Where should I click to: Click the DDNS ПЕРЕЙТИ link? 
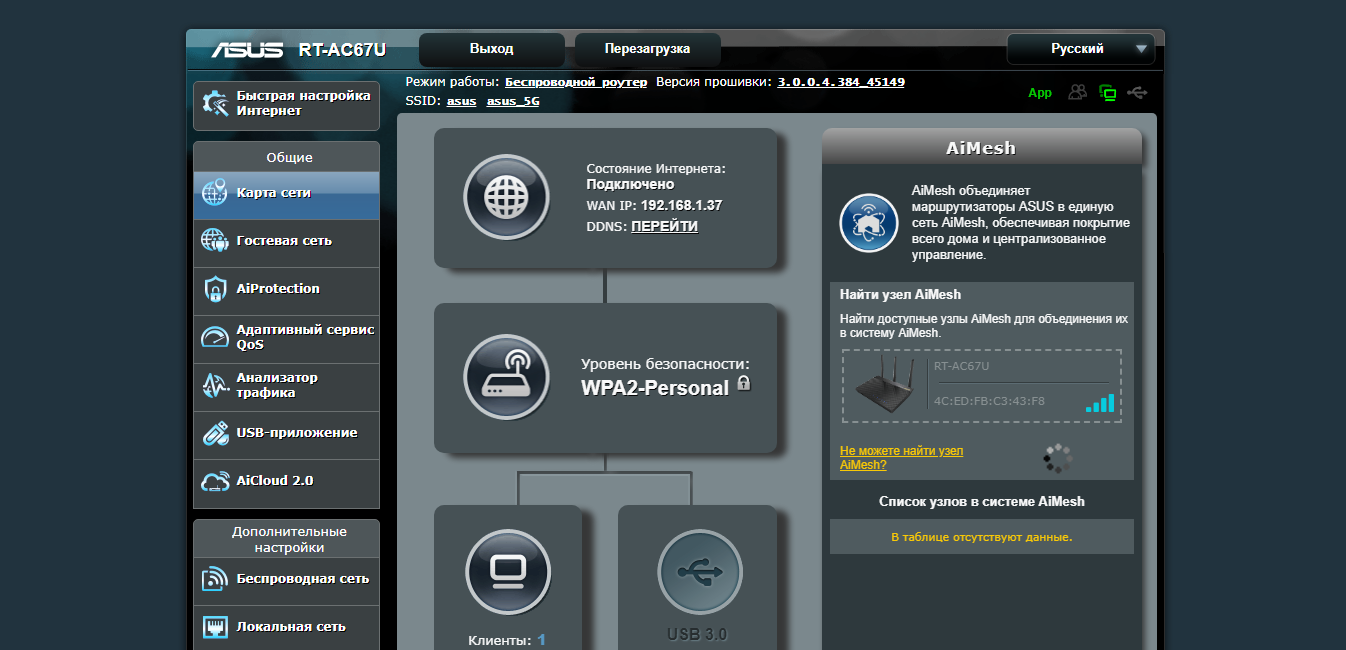coord(665,227)
